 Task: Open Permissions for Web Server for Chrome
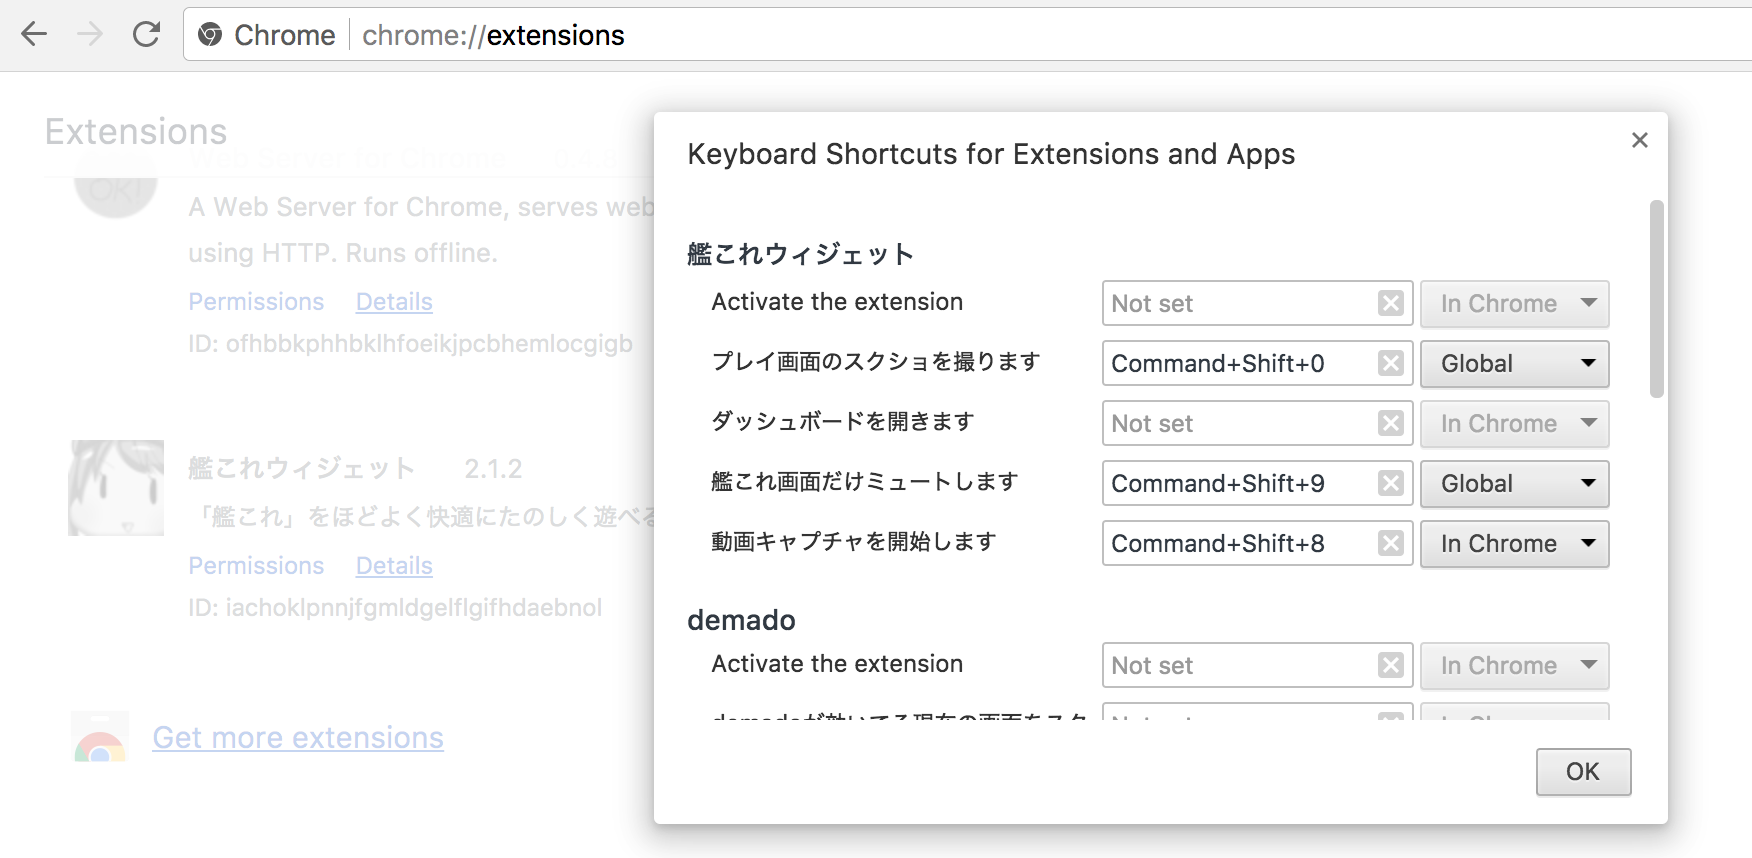tap(256, 302)
